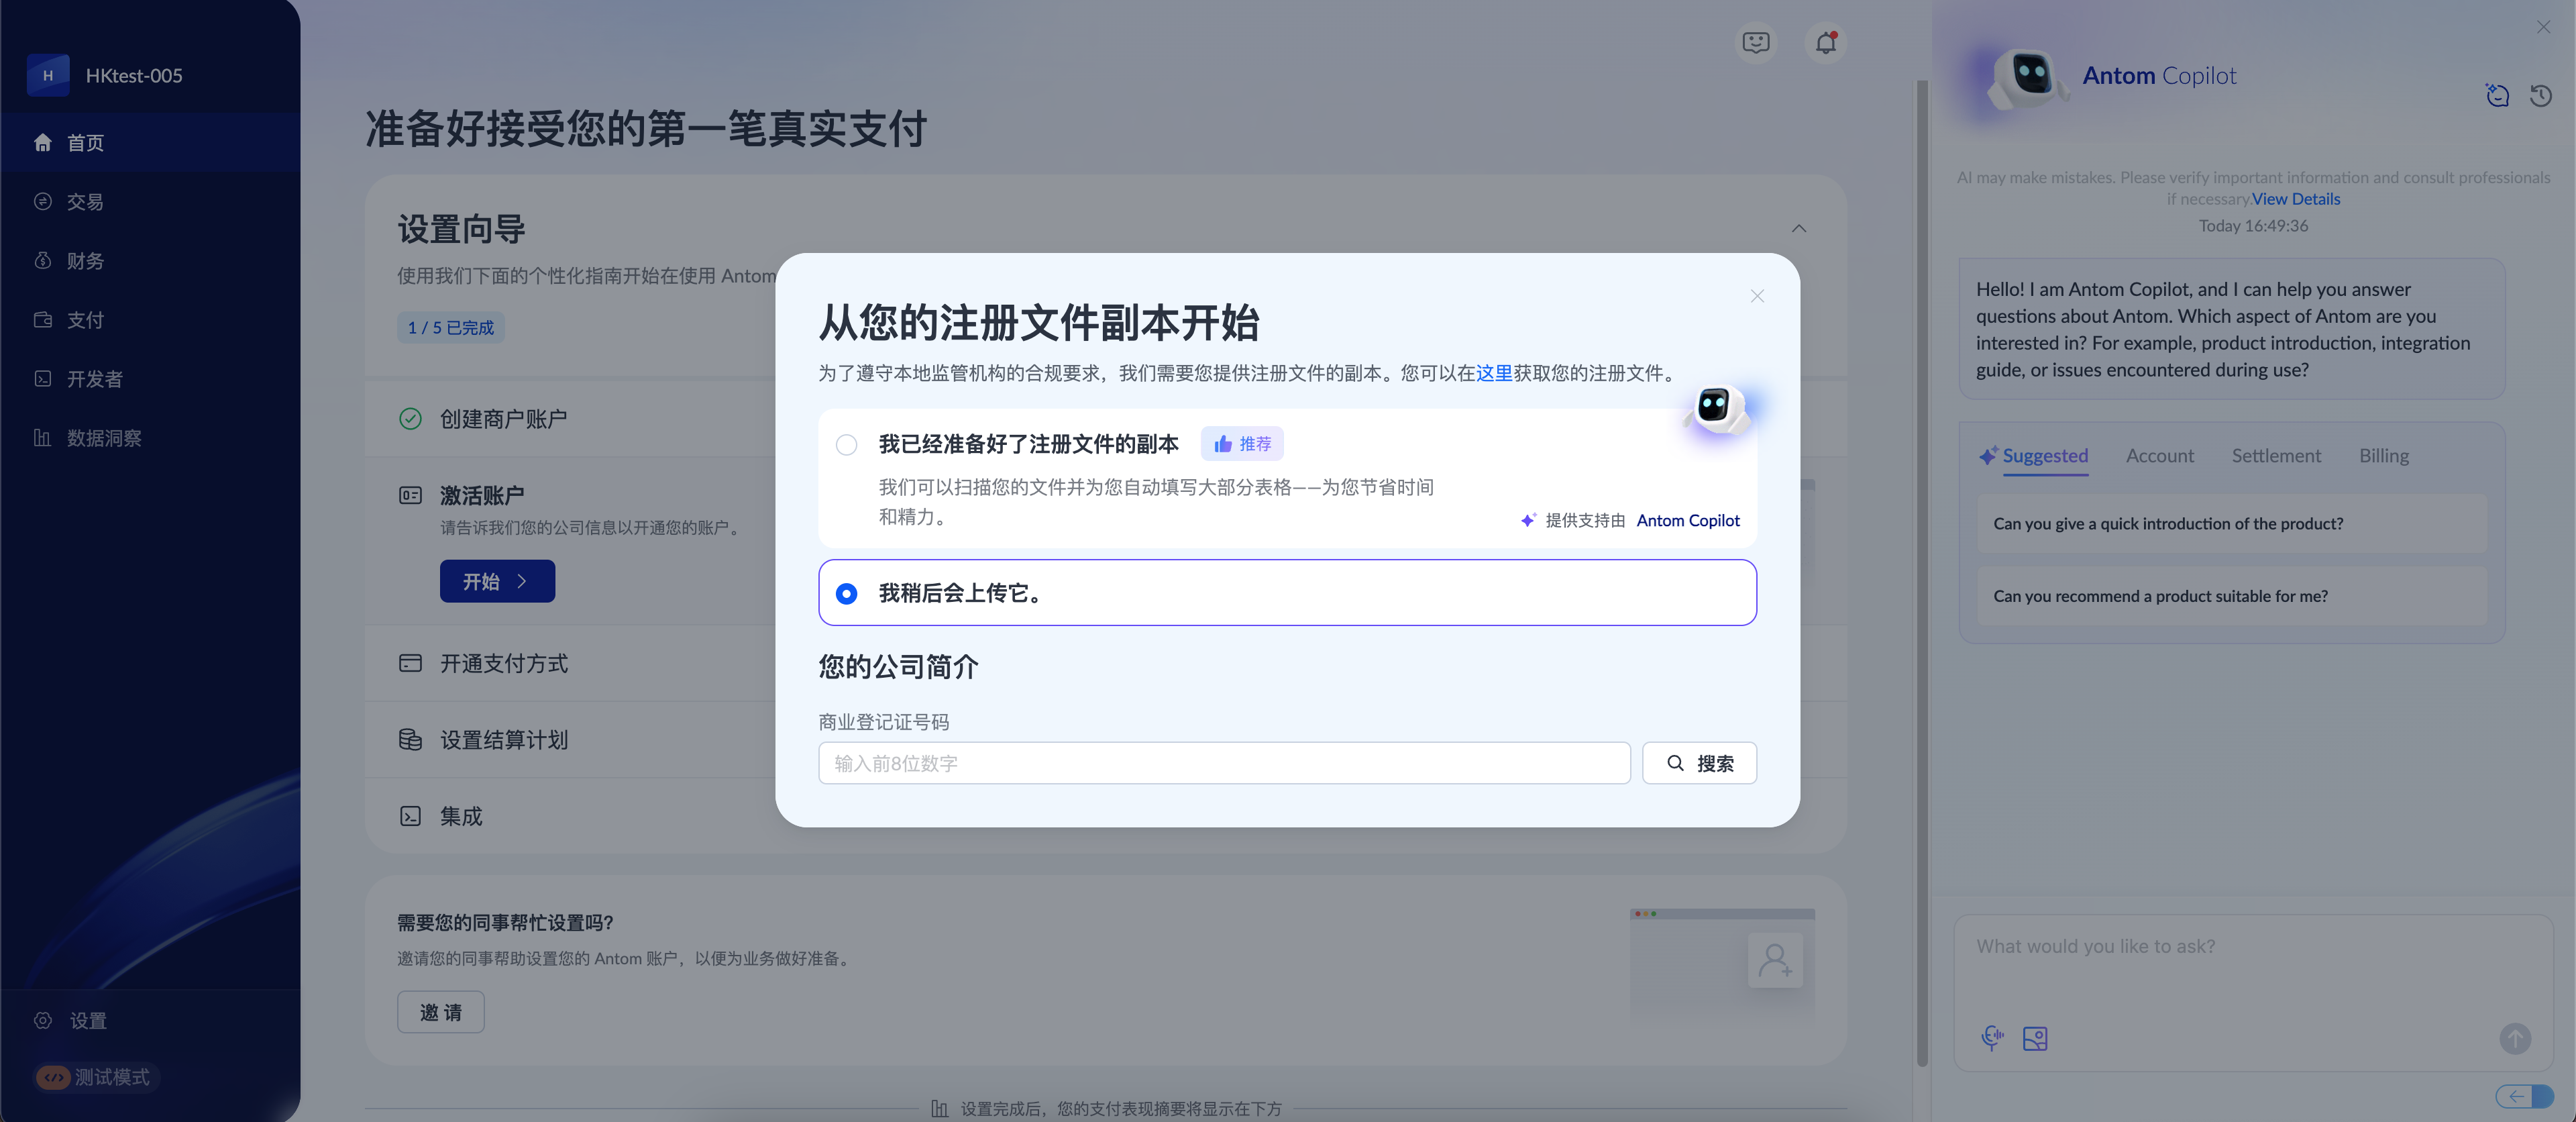
Task: Select 我稍后会上传它 radio option
Action: point(846,594)
